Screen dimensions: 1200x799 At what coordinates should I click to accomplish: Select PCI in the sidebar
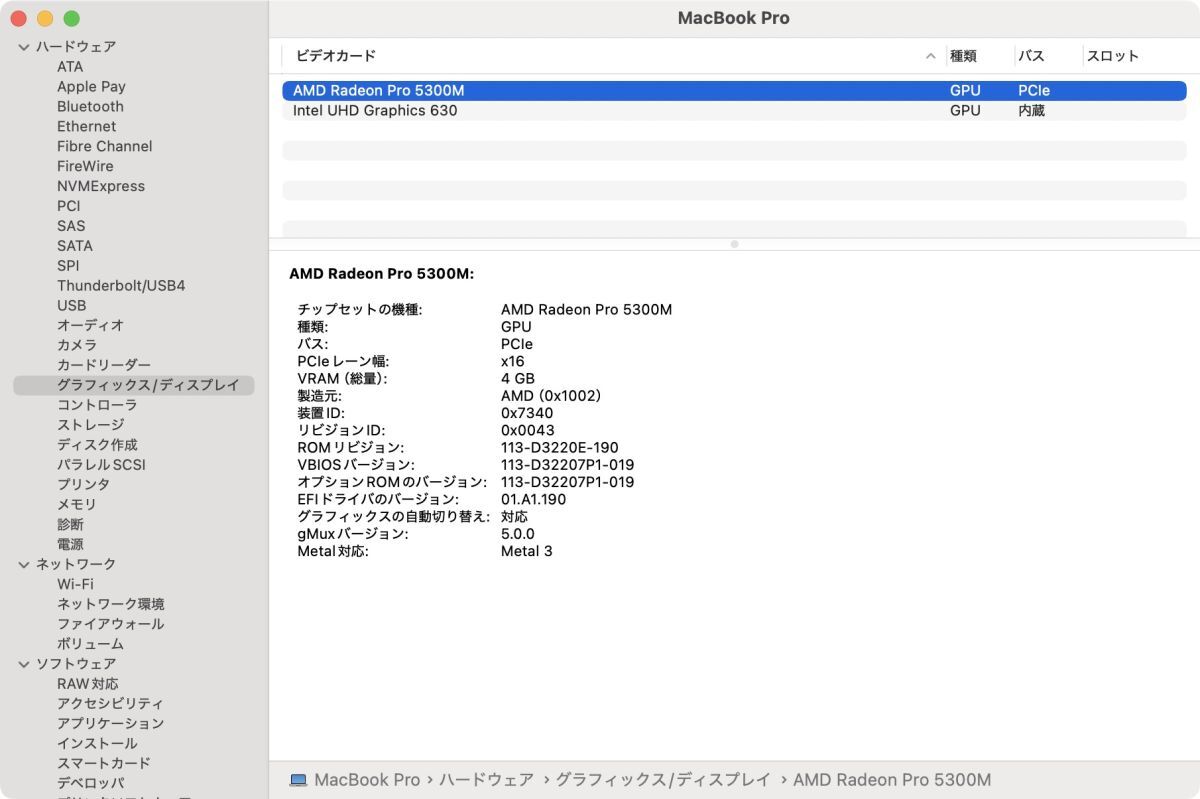click(x=68, y=206)
